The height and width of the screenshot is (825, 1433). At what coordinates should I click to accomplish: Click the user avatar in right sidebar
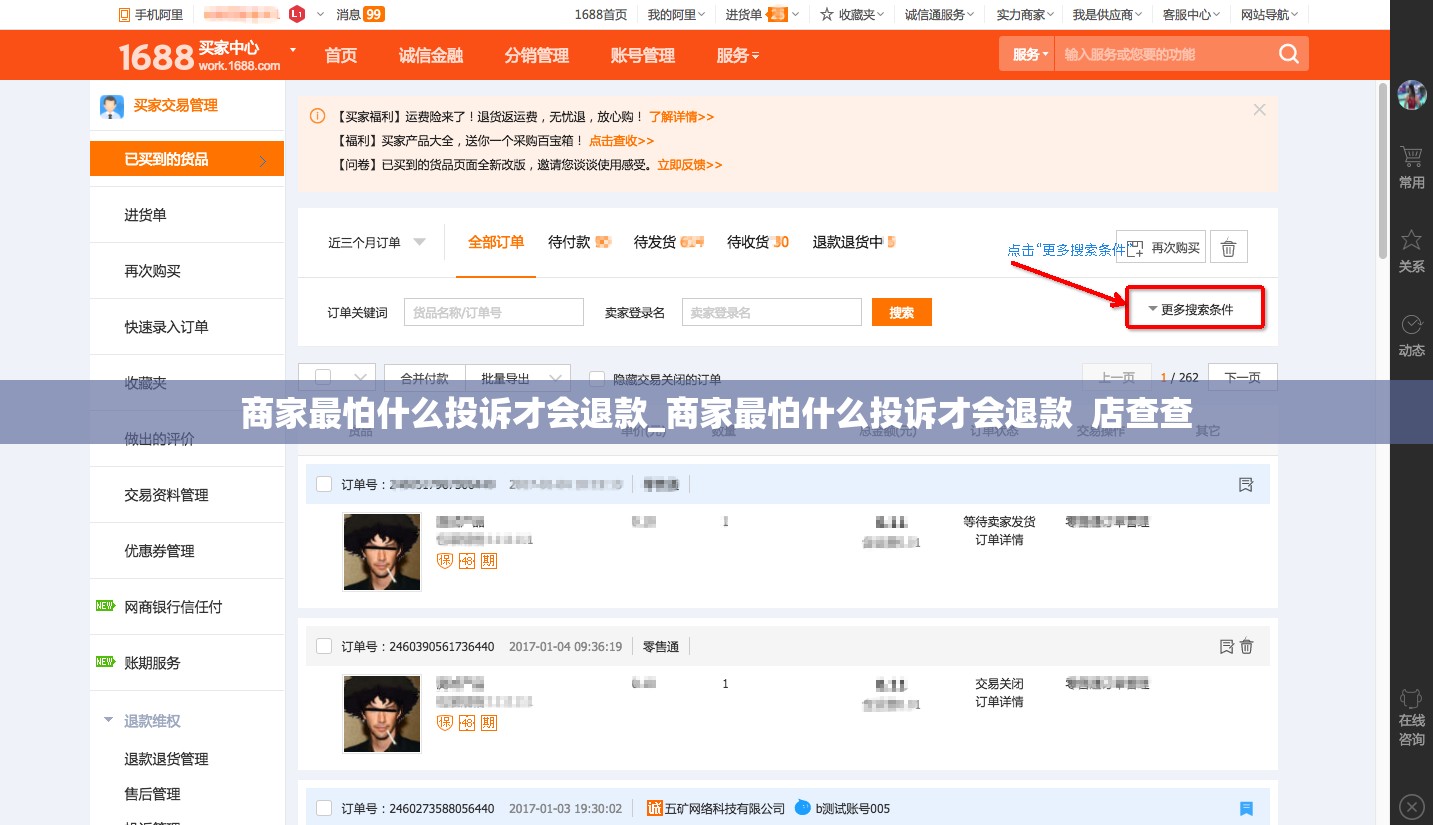[1411, 96]
